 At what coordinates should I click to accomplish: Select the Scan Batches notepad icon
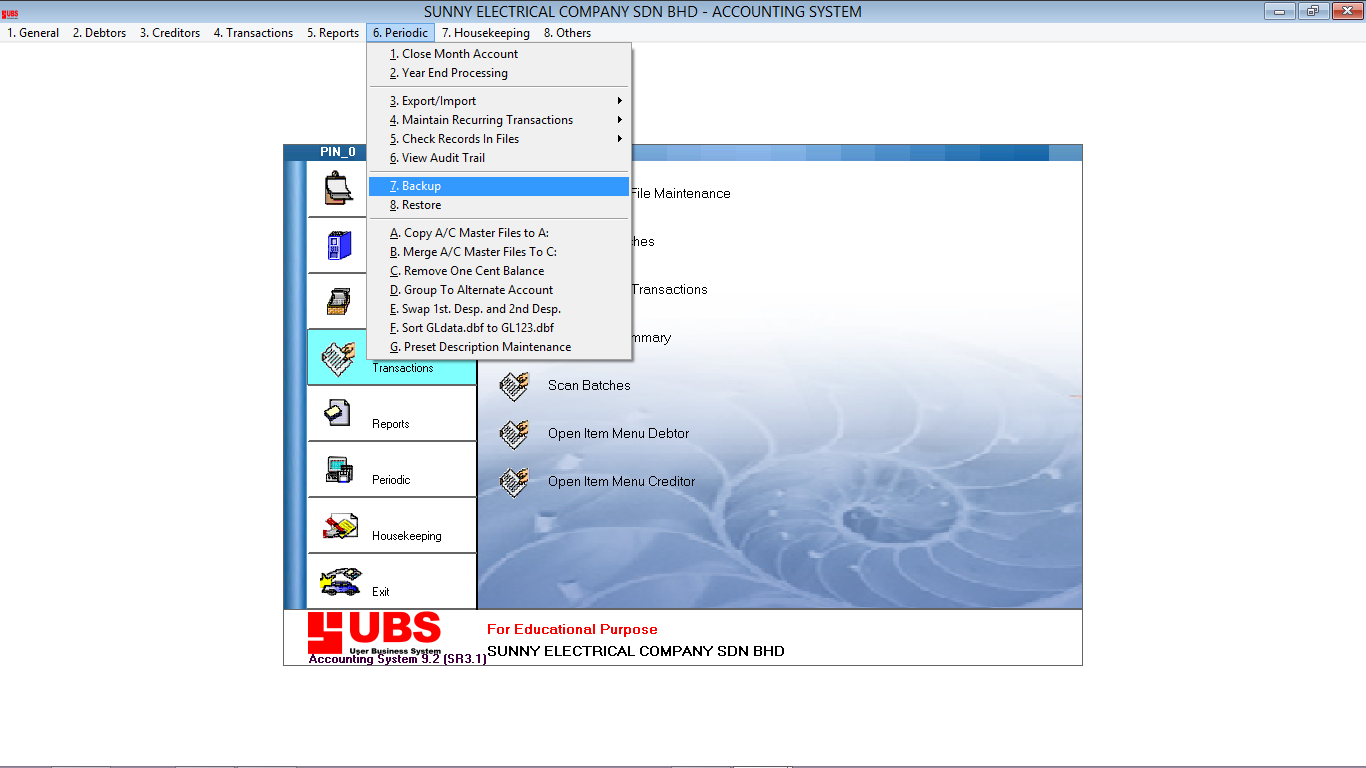514,386
